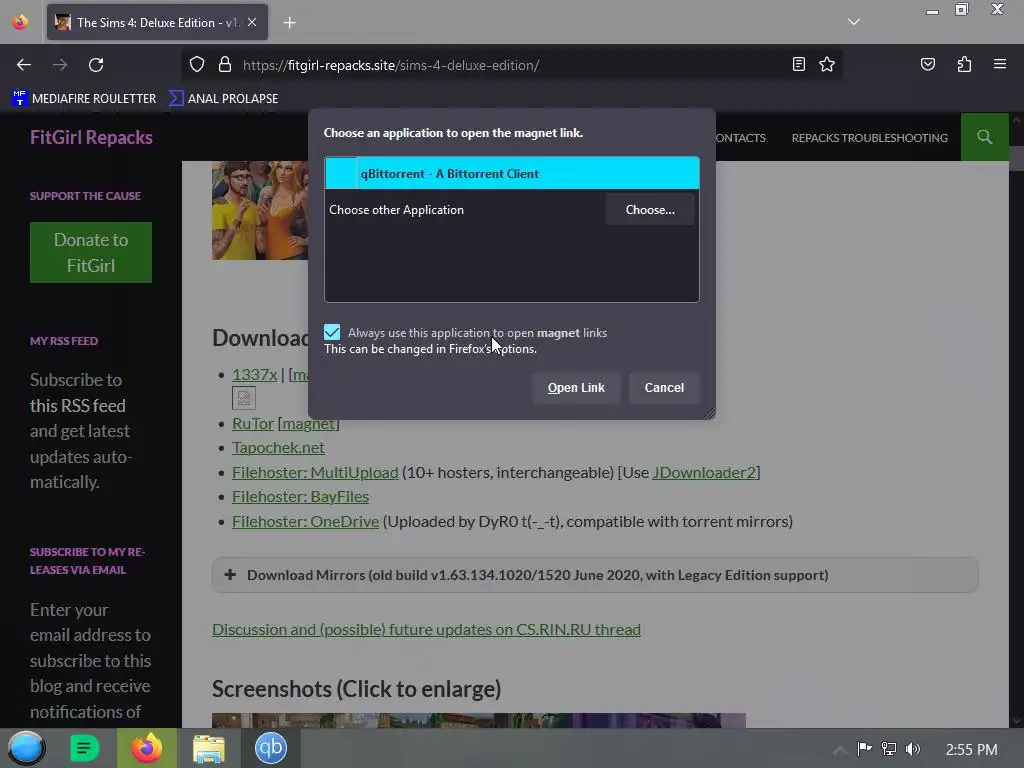Screen dimensions: 1024x768
Task: Select qBittorrent - A Bittorrent Client entry
Action: (512, 173)
